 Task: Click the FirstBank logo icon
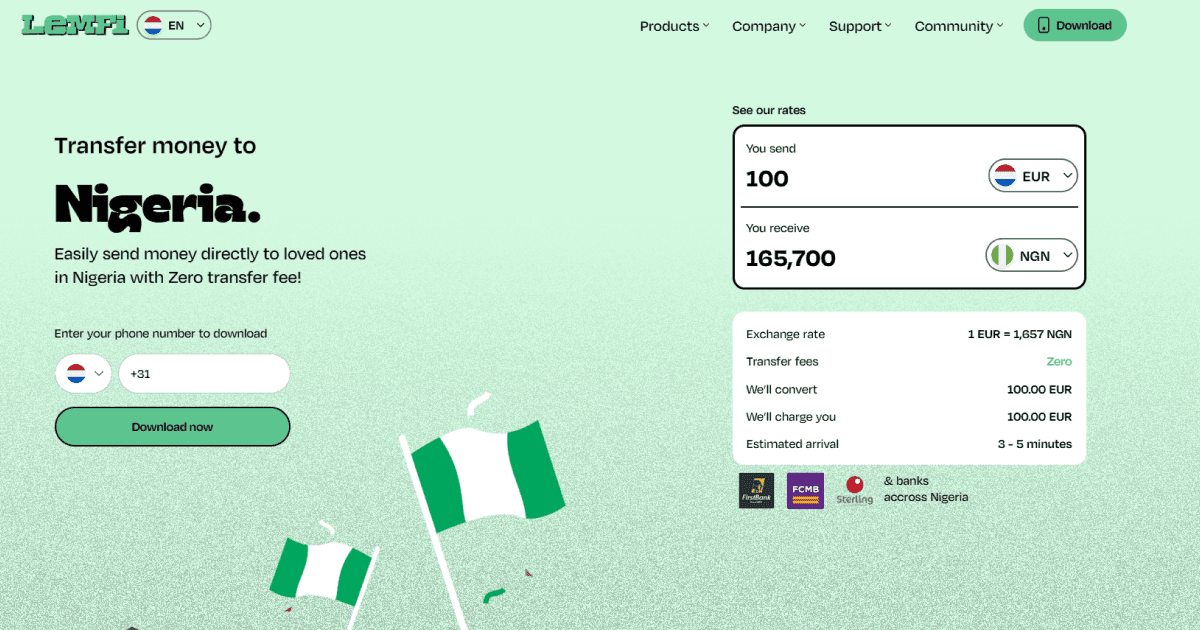point(756,491)
